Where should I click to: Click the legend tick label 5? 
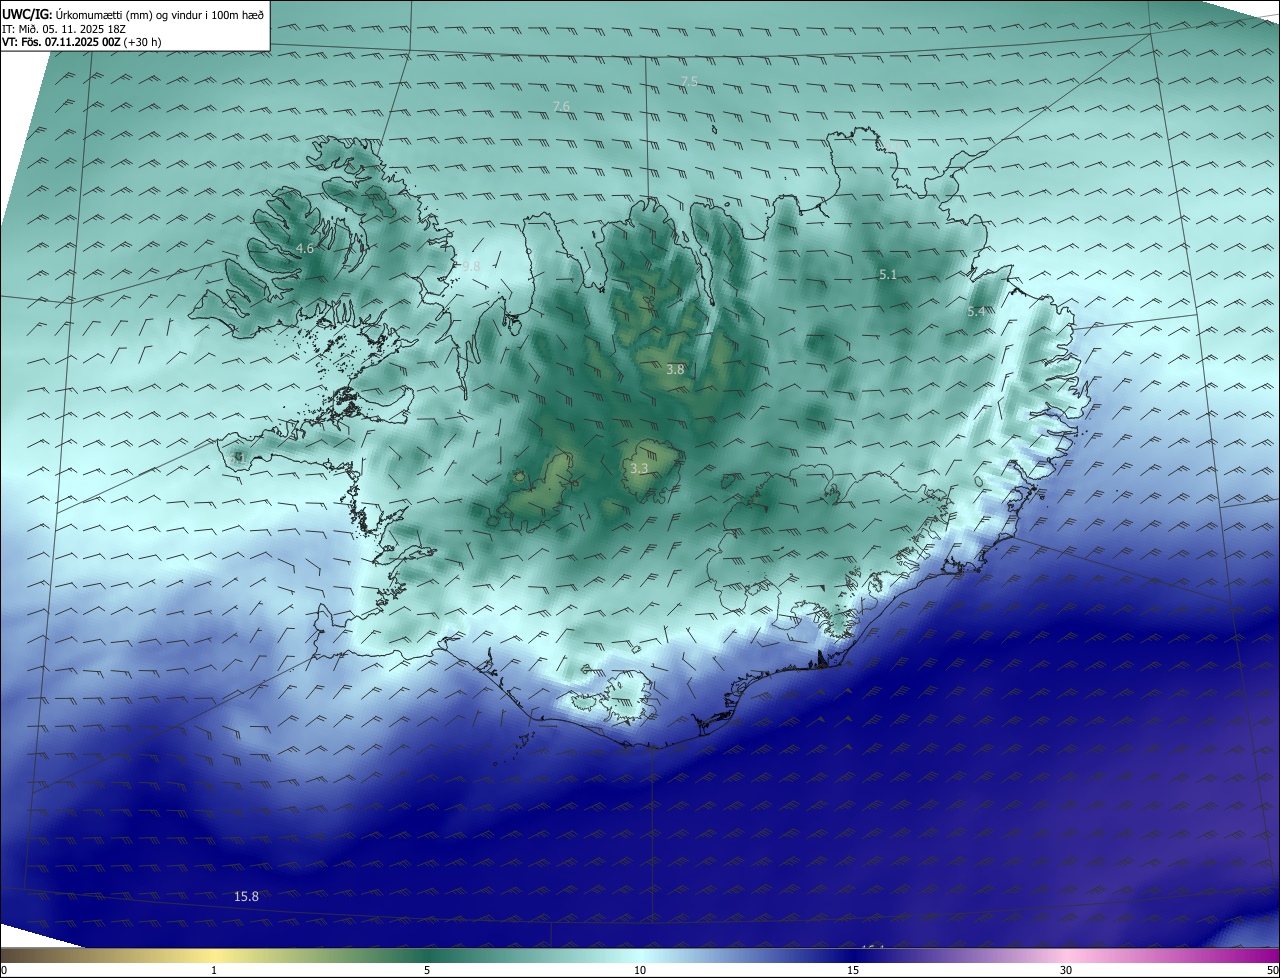pos(427,970)
